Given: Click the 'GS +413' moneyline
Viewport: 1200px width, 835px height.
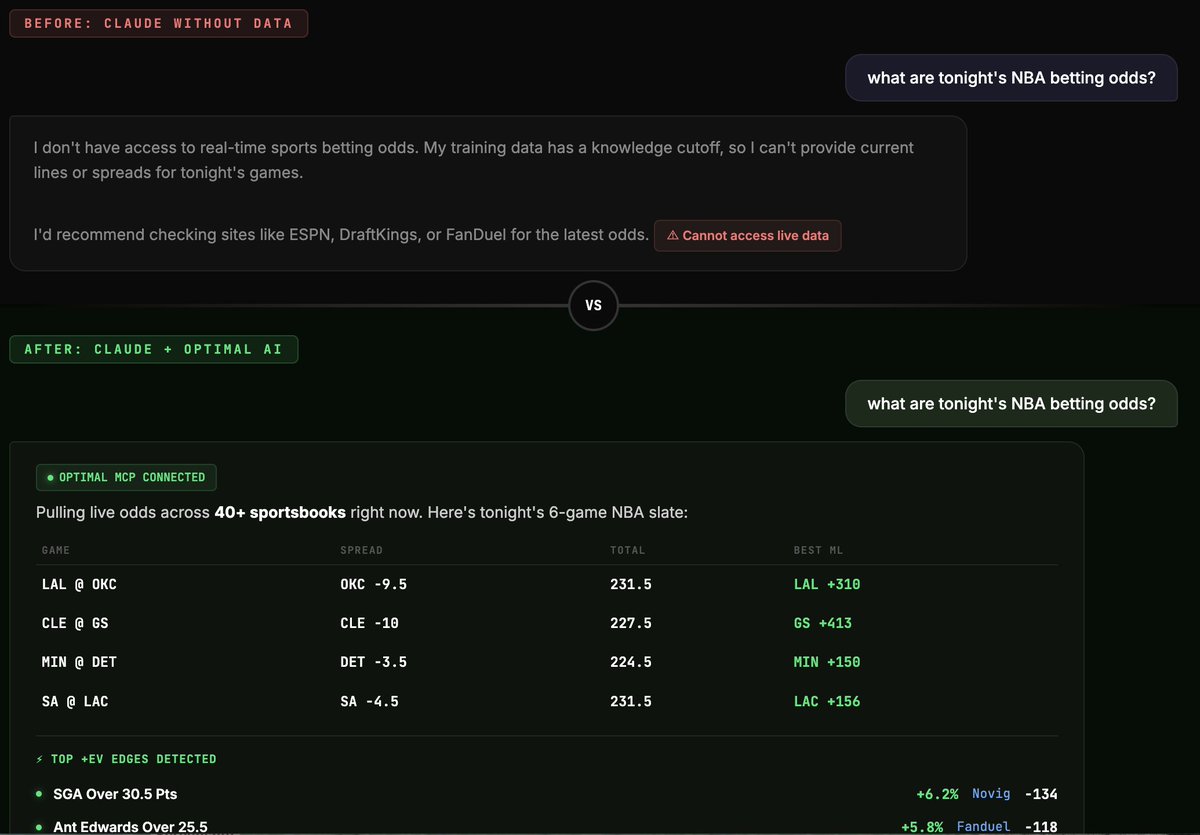Looking at the screenshot, I should click(x=823, y=623).
